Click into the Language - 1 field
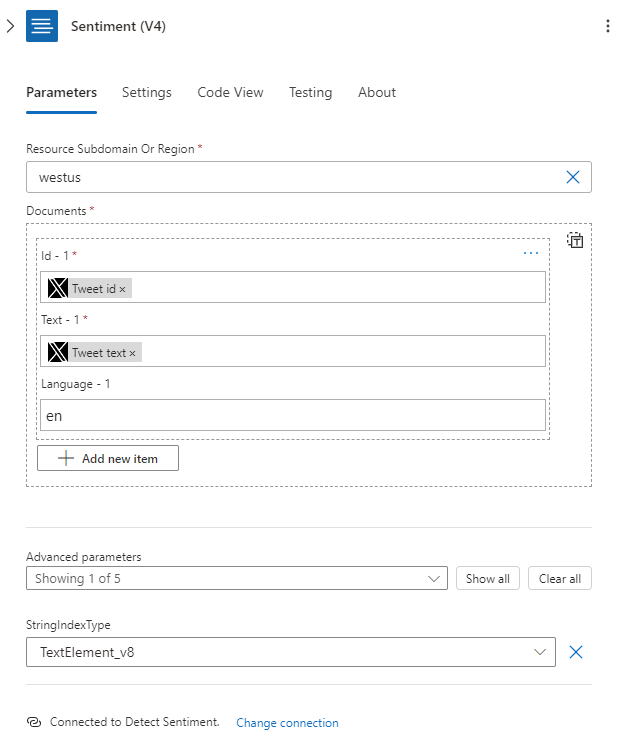 (293, 415)
